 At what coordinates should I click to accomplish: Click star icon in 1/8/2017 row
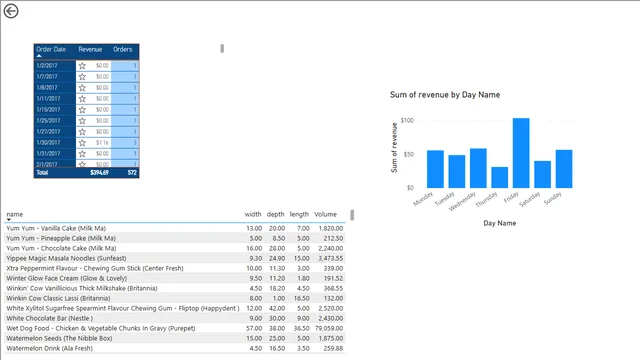(x=82, y=88)
